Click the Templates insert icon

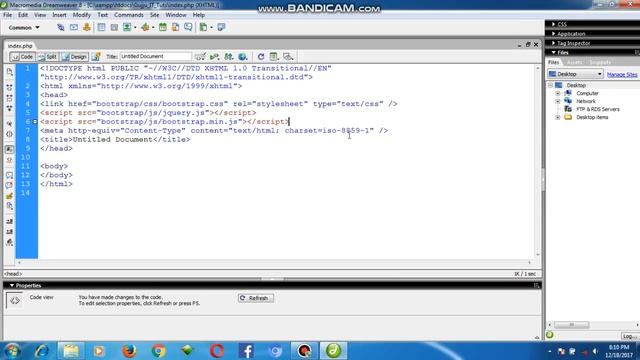(203, 27)
